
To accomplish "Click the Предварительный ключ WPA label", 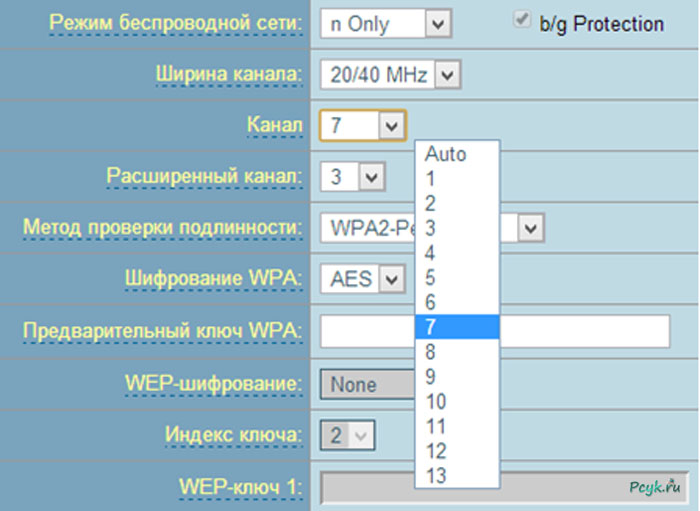I will click(162, 331).
